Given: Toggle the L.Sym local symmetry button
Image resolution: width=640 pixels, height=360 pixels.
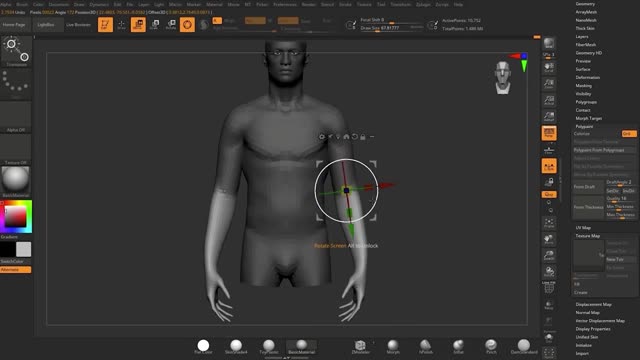Looking at the screenshot, I should point(549,166).
